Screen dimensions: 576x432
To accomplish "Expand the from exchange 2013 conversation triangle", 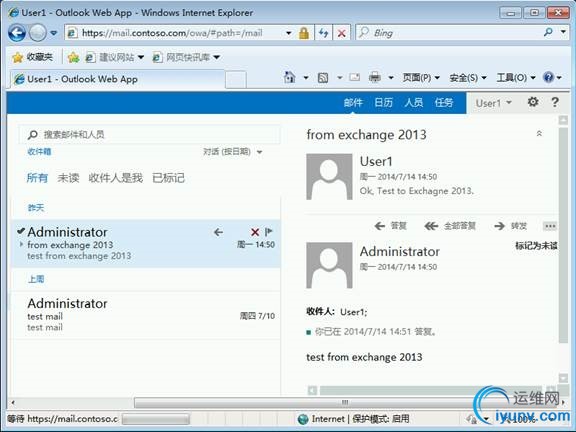I will 21,244.
